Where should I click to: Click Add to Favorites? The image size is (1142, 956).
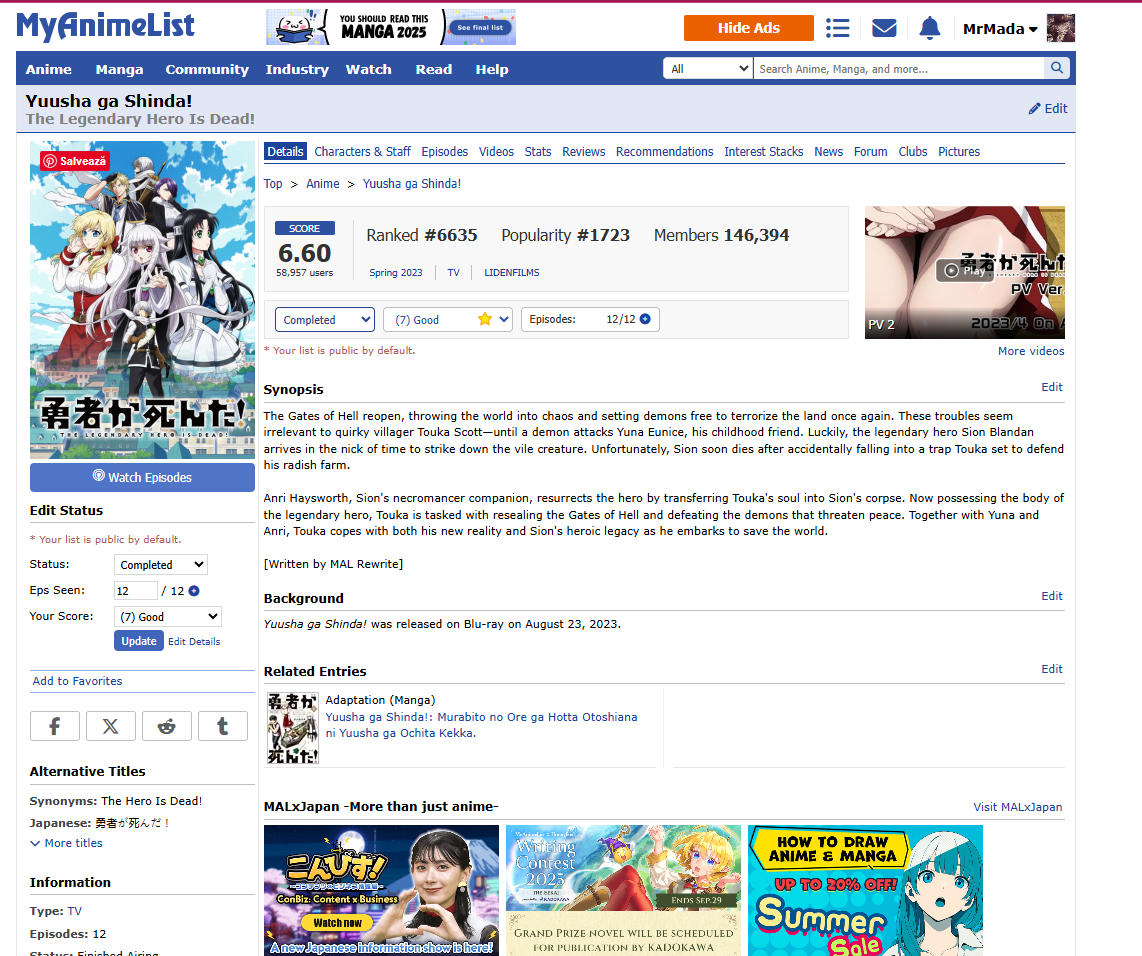77,681
